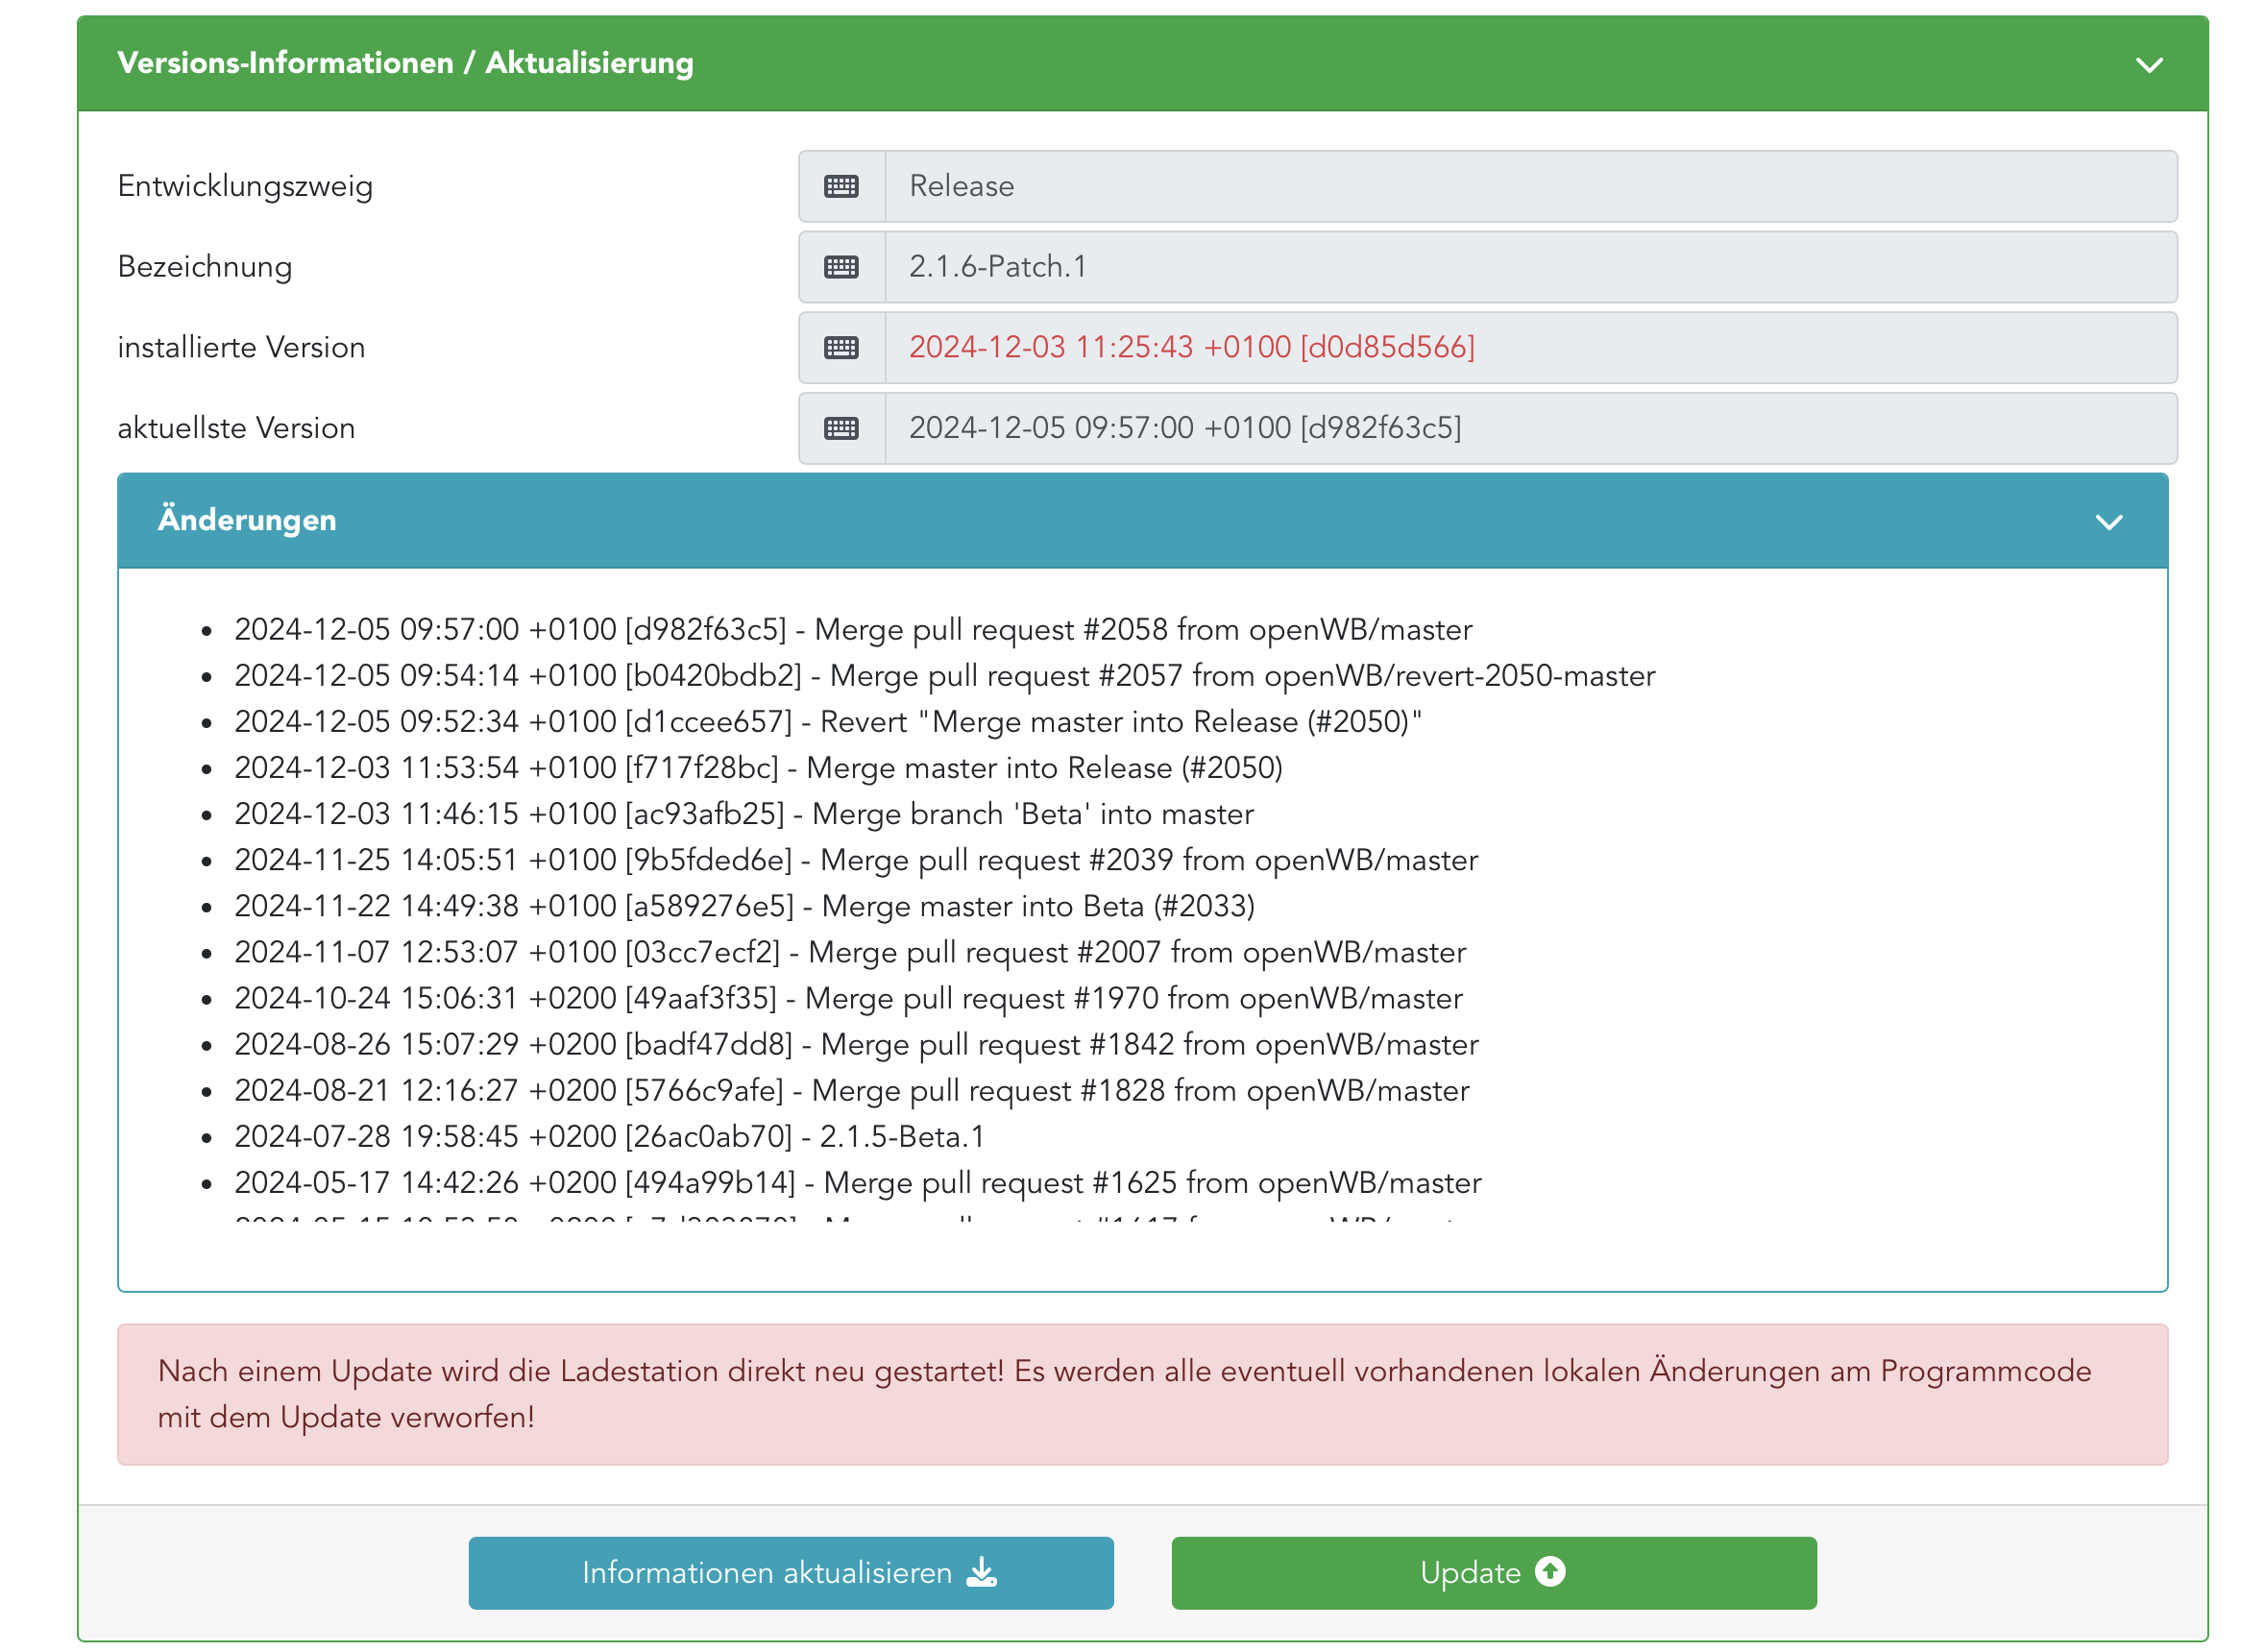This screenshot has width=2265, height=1652.
Task: Click the Änderungen header title
Action: (247, 520)
